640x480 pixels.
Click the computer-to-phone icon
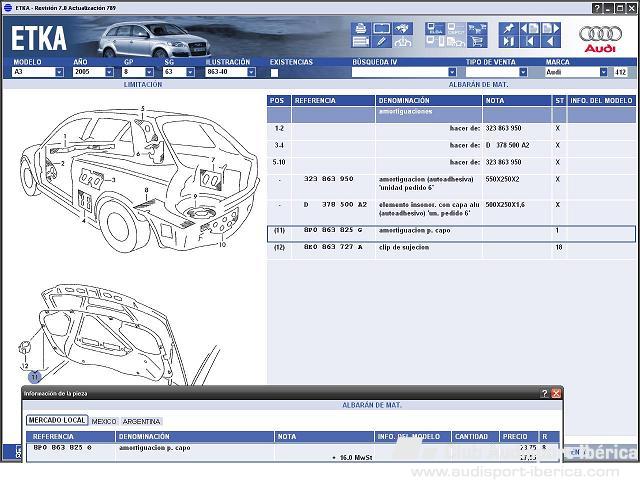[435, 42]
